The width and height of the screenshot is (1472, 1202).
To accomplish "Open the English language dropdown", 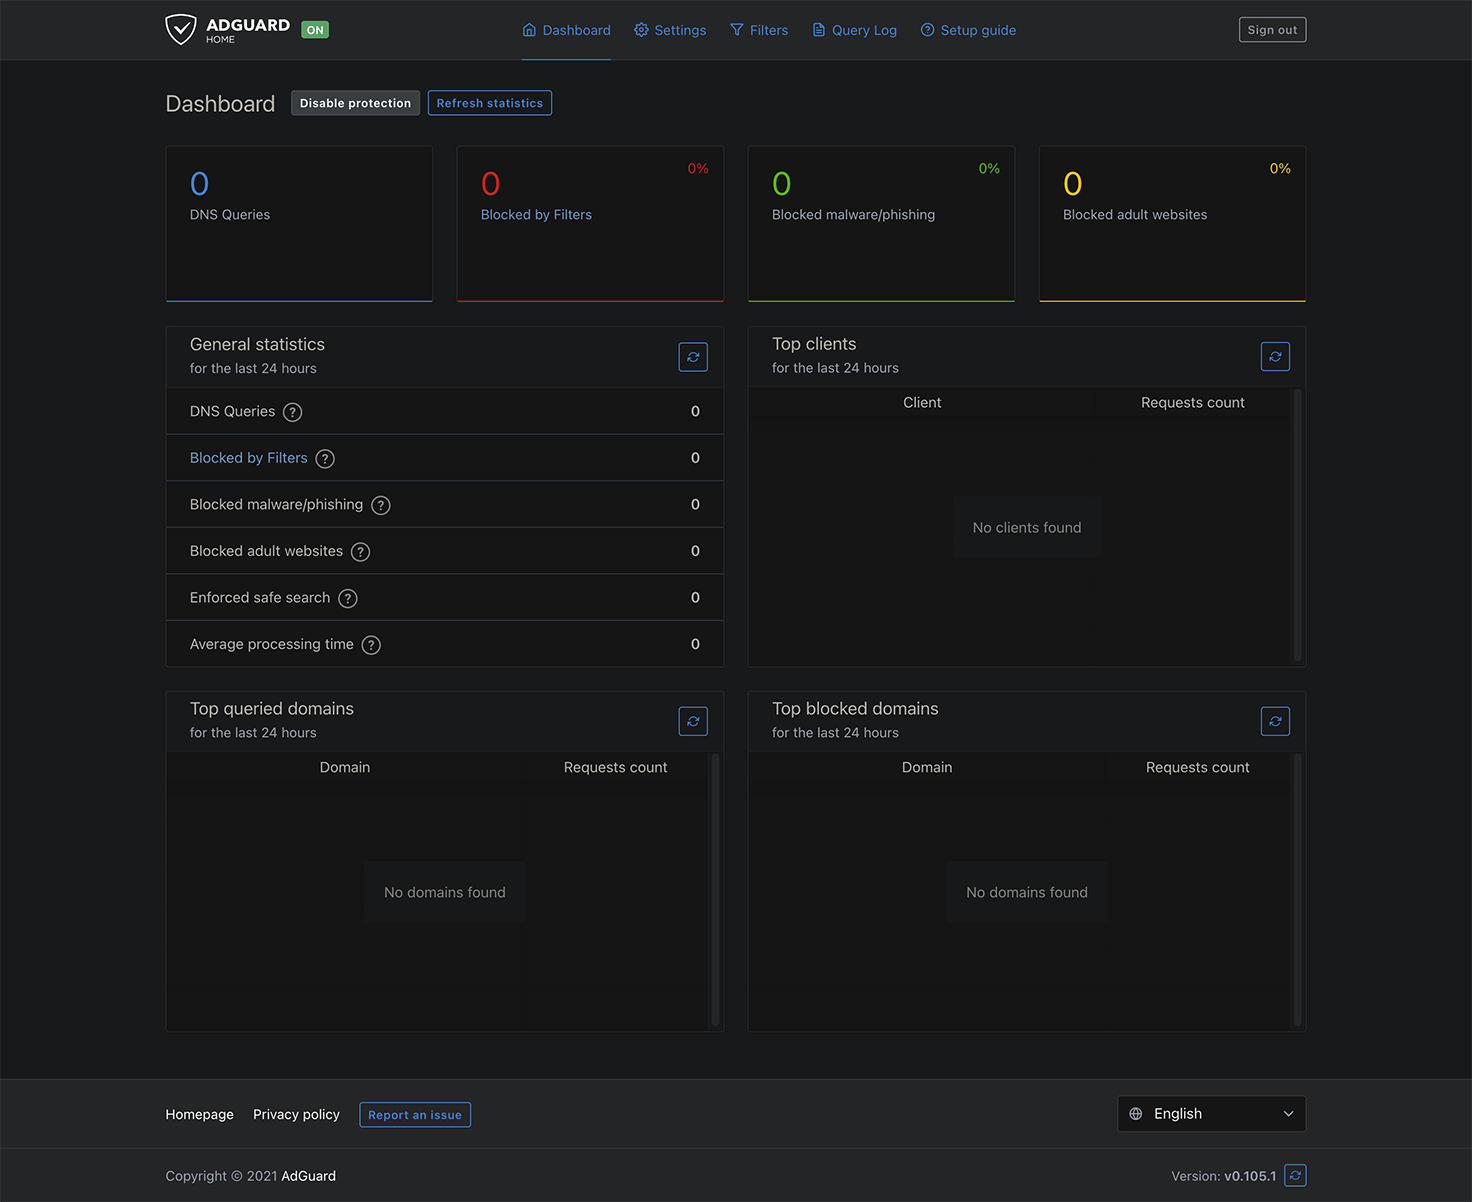I will tap(1211, 1113).
